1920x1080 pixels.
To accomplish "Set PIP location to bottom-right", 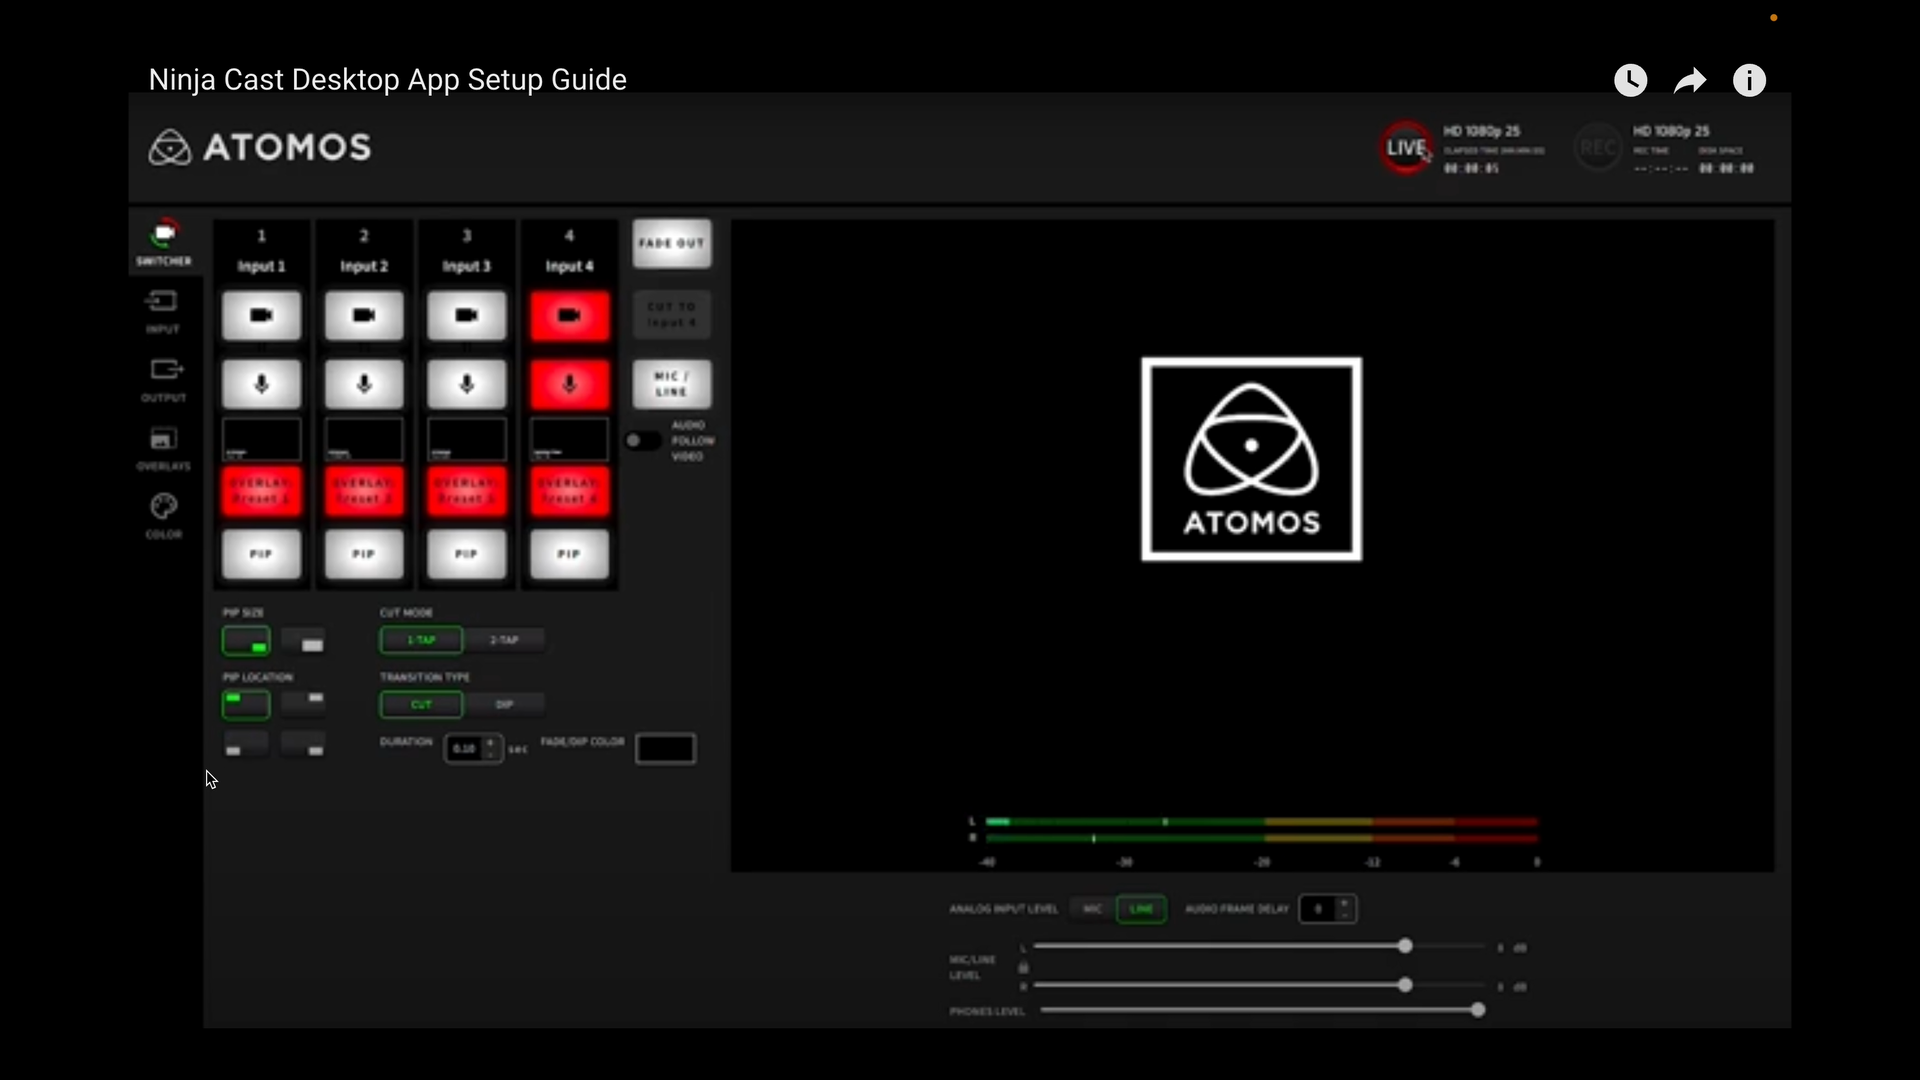I will click(303, 744).
